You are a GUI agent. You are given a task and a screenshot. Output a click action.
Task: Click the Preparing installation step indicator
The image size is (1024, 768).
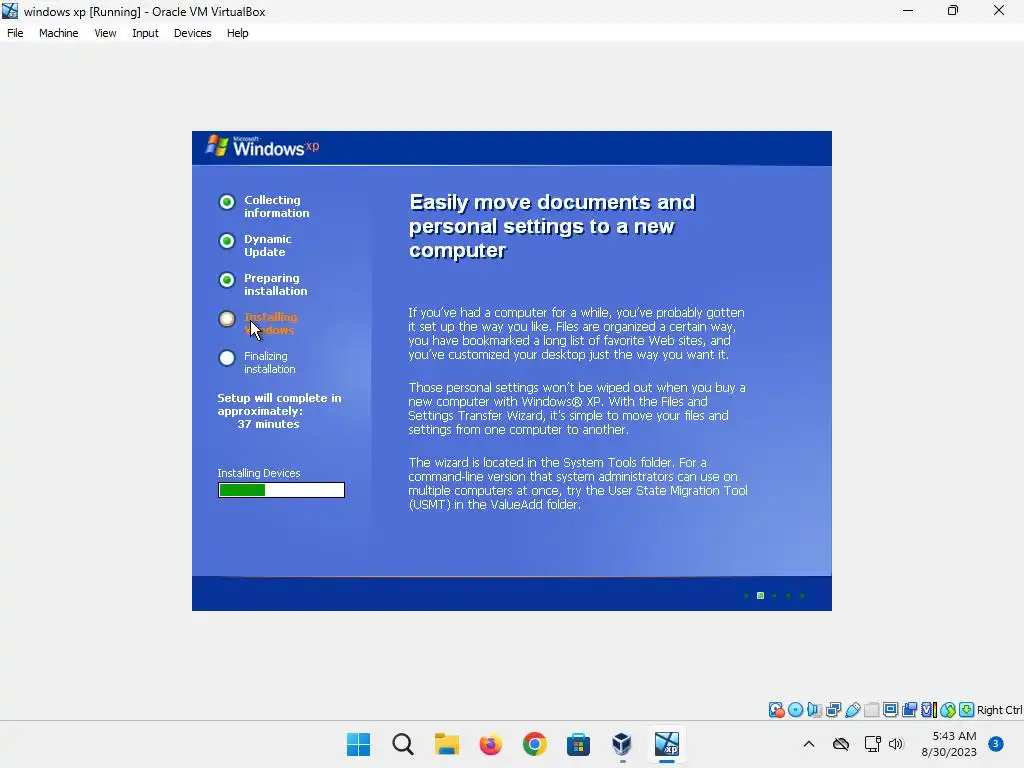[227, 280]
